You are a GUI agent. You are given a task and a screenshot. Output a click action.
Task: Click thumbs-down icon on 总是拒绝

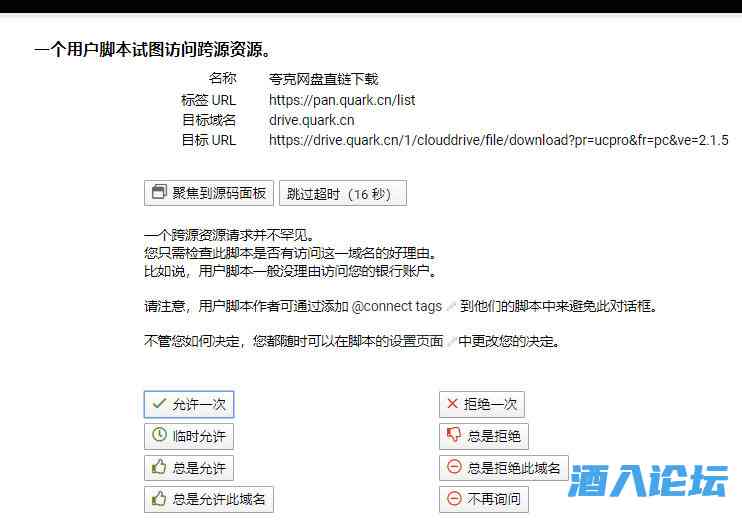coord(454,434)
